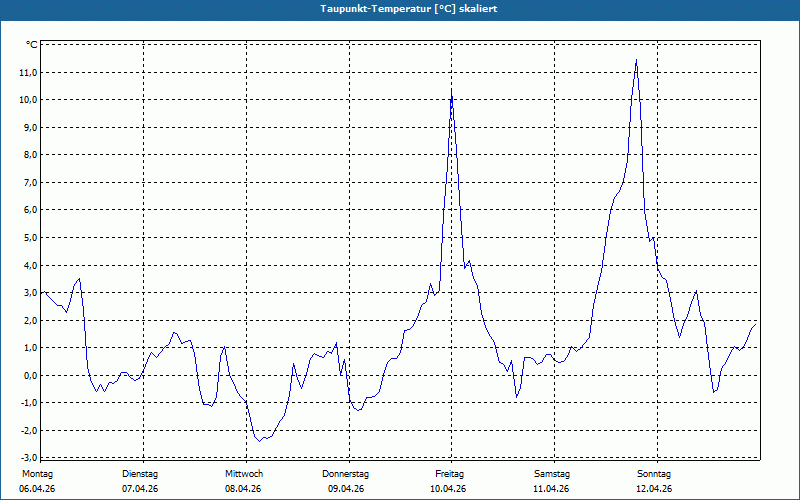This screenshot has width=800, height=500.
Task: Click the Donnerstag day label
Action: (x=345, y=474)
